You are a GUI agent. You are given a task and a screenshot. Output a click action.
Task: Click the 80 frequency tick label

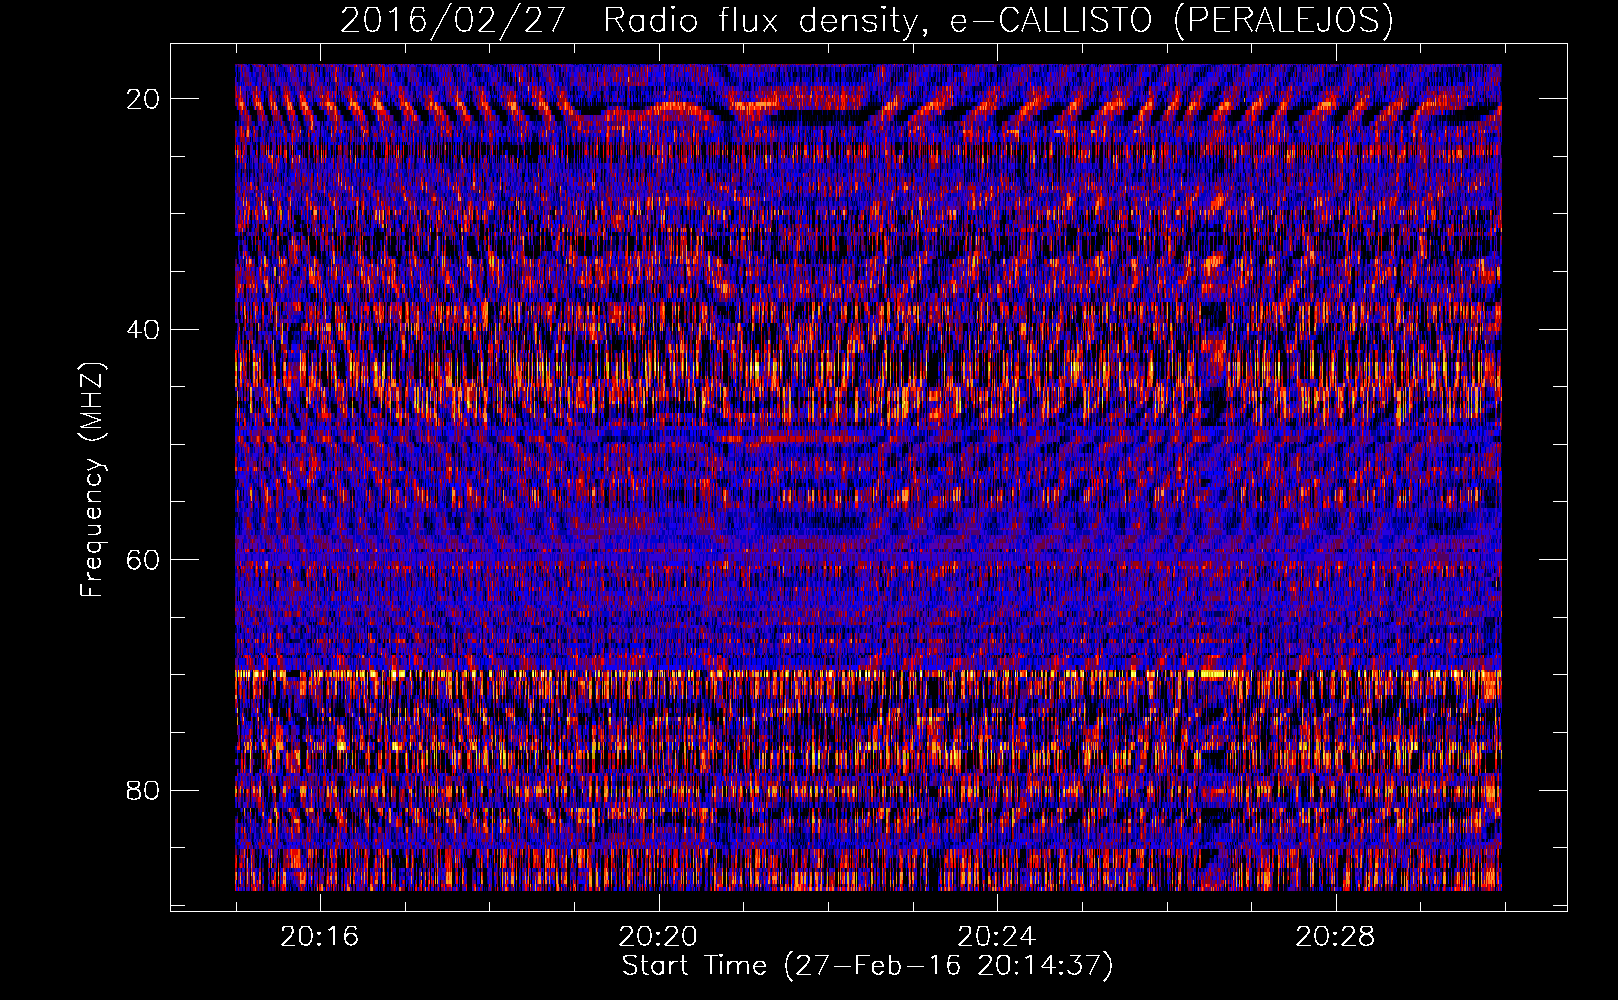[x=143, y=790]
